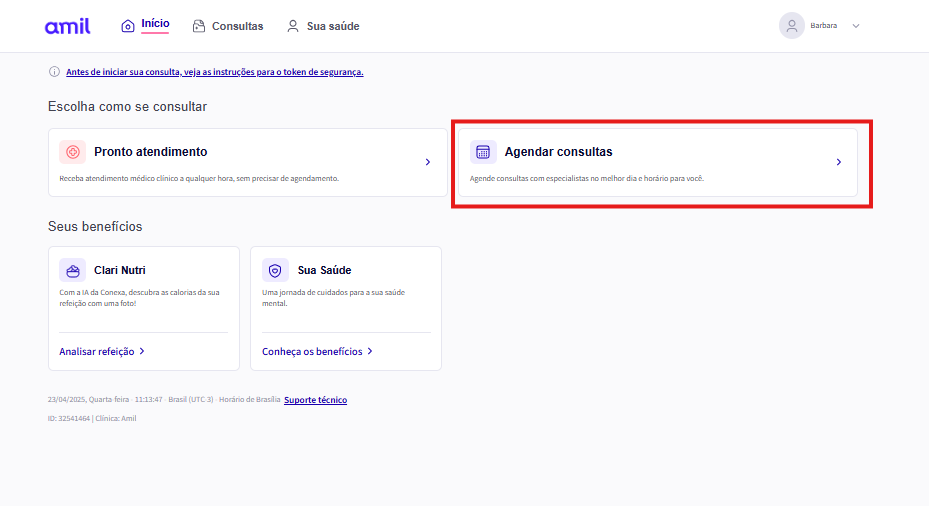Click the Agendar consultas description text

587,178
